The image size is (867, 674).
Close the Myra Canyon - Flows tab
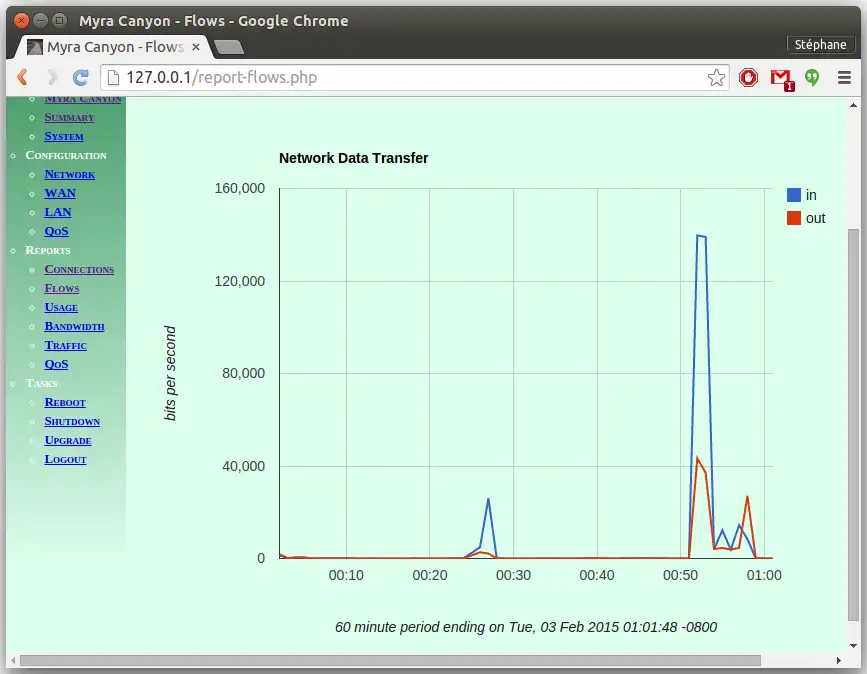coord(196,47)
